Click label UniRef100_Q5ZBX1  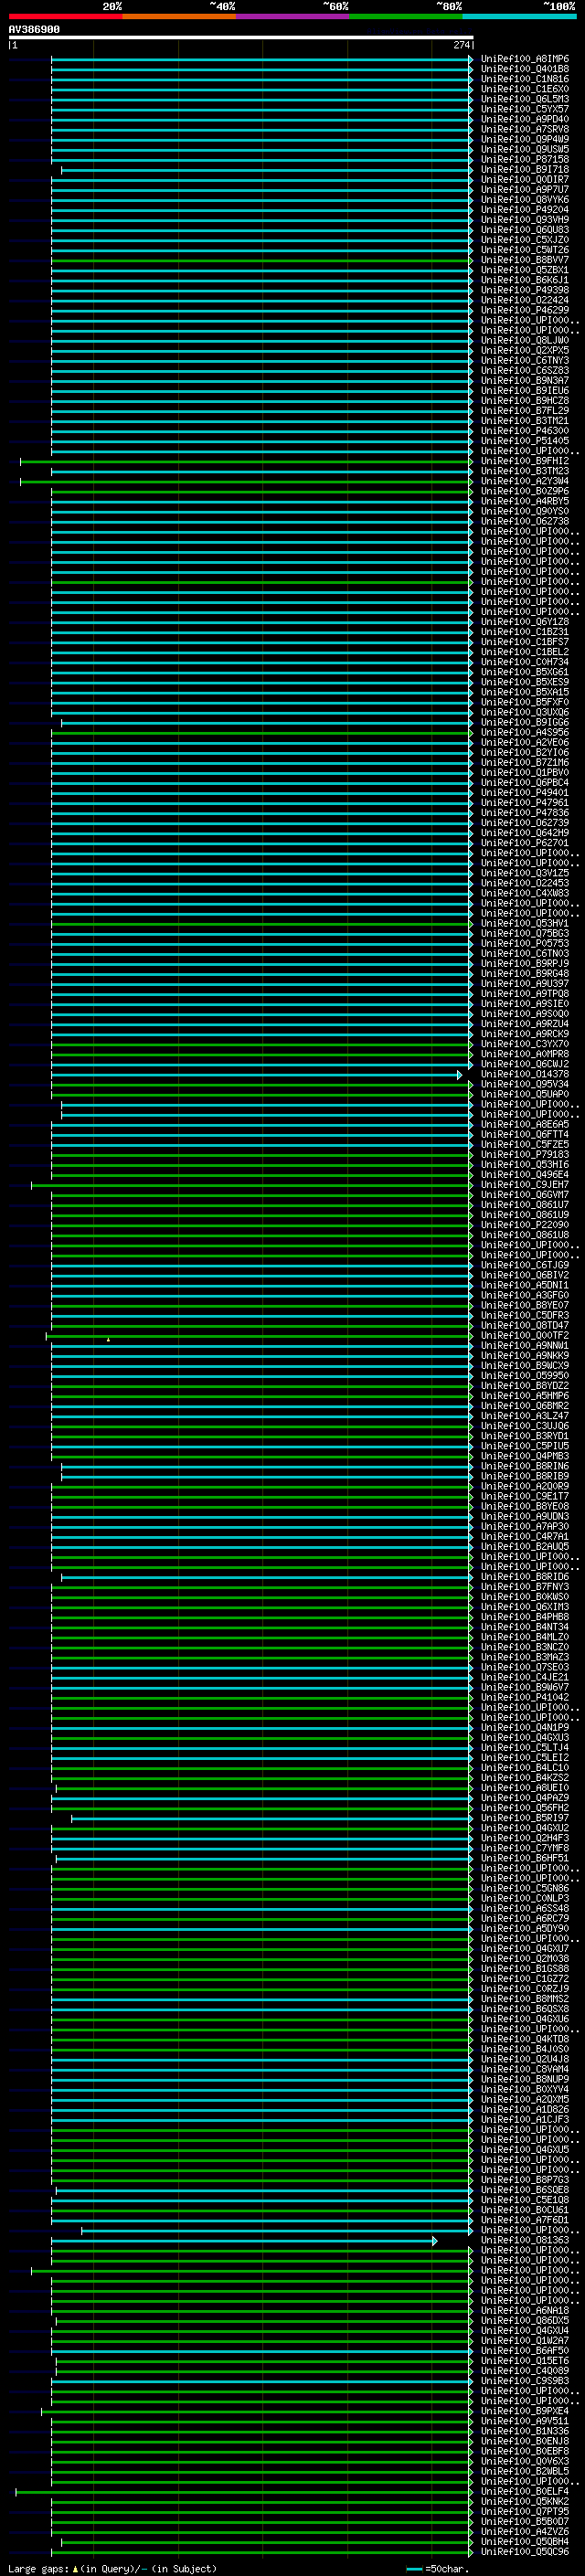(525, 270)
